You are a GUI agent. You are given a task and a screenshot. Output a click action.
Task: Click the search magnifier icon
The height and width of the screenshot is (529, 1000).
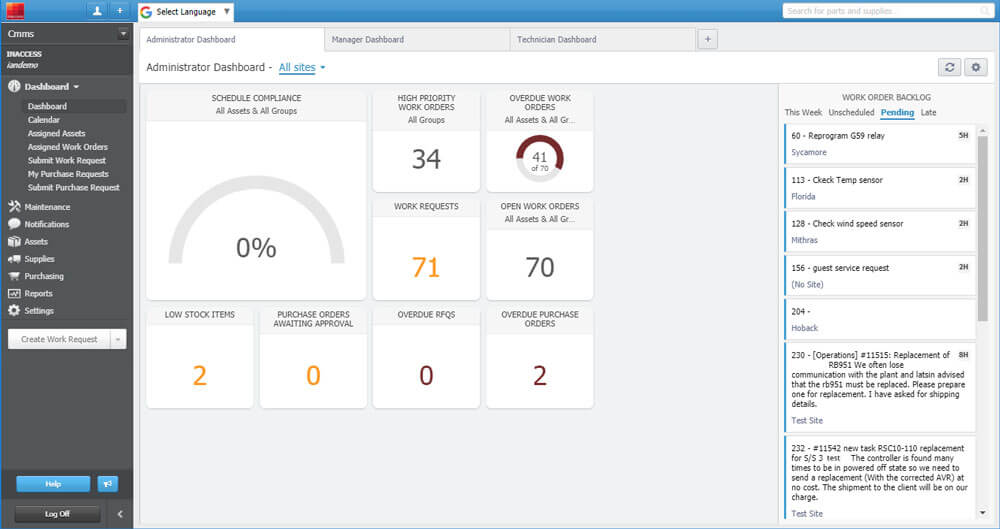tap(985, 11)
